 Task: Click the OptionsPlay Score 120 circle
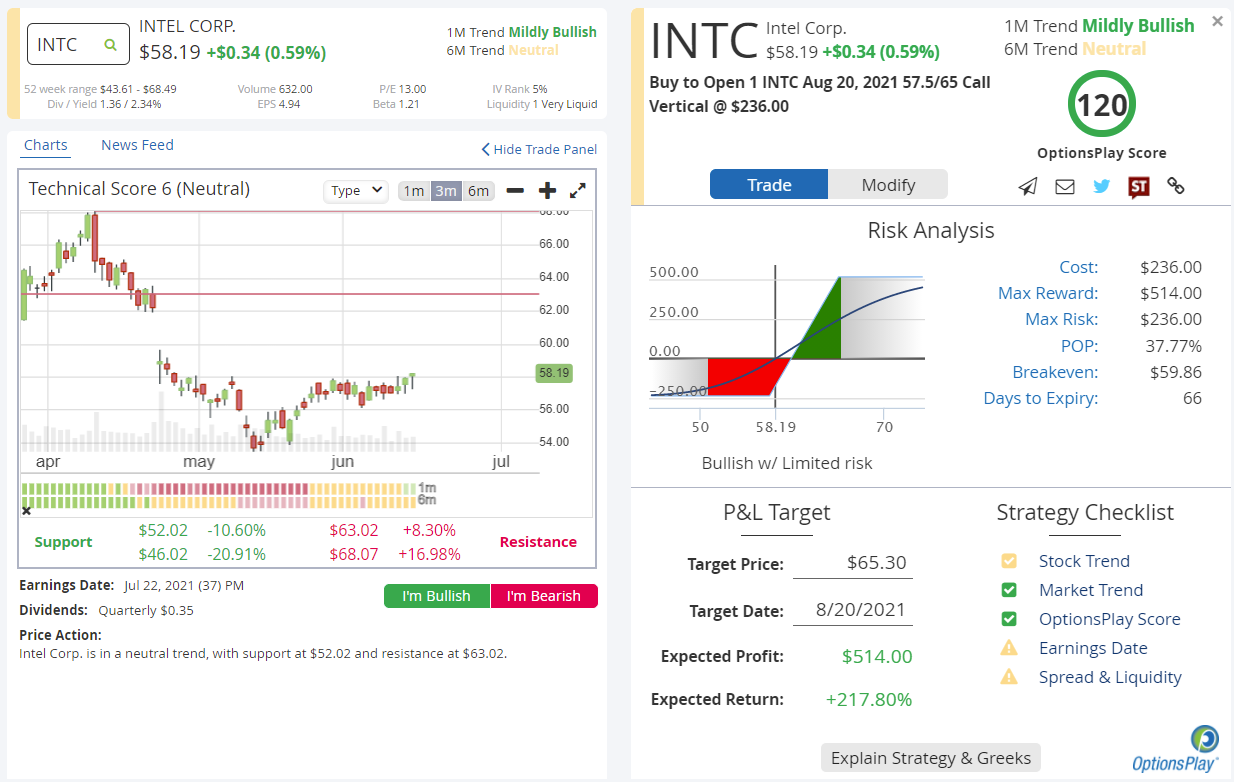coord(1102,105)
